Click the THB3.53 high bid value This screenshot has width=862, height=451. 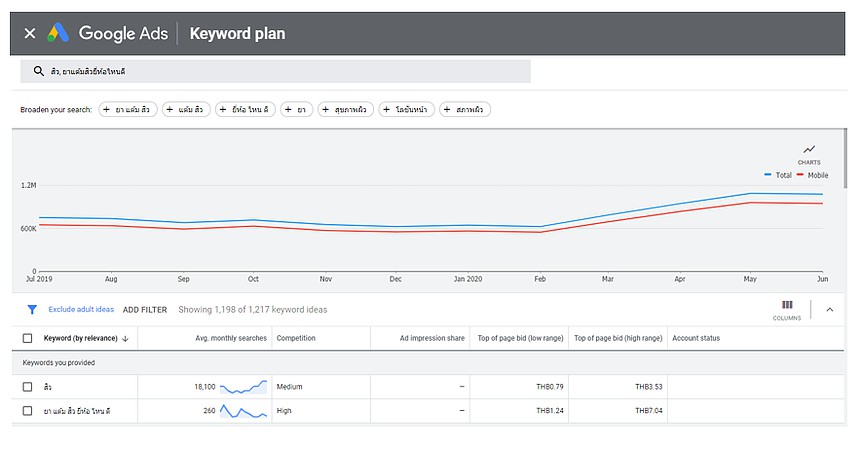tap(649, 387)
